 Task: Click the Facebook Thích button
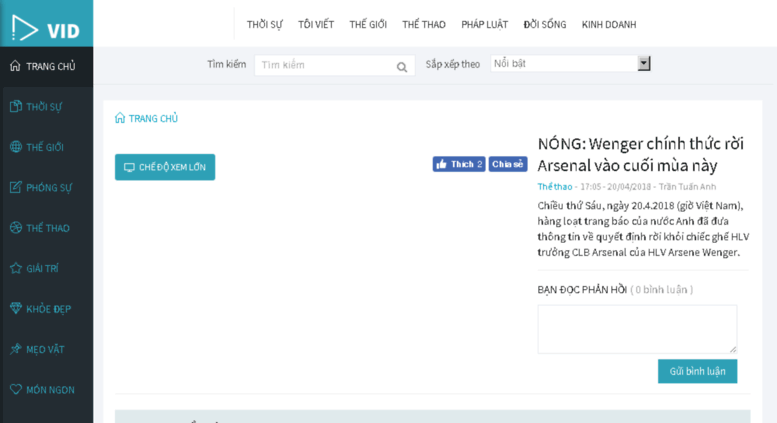(x=459, y=164)
